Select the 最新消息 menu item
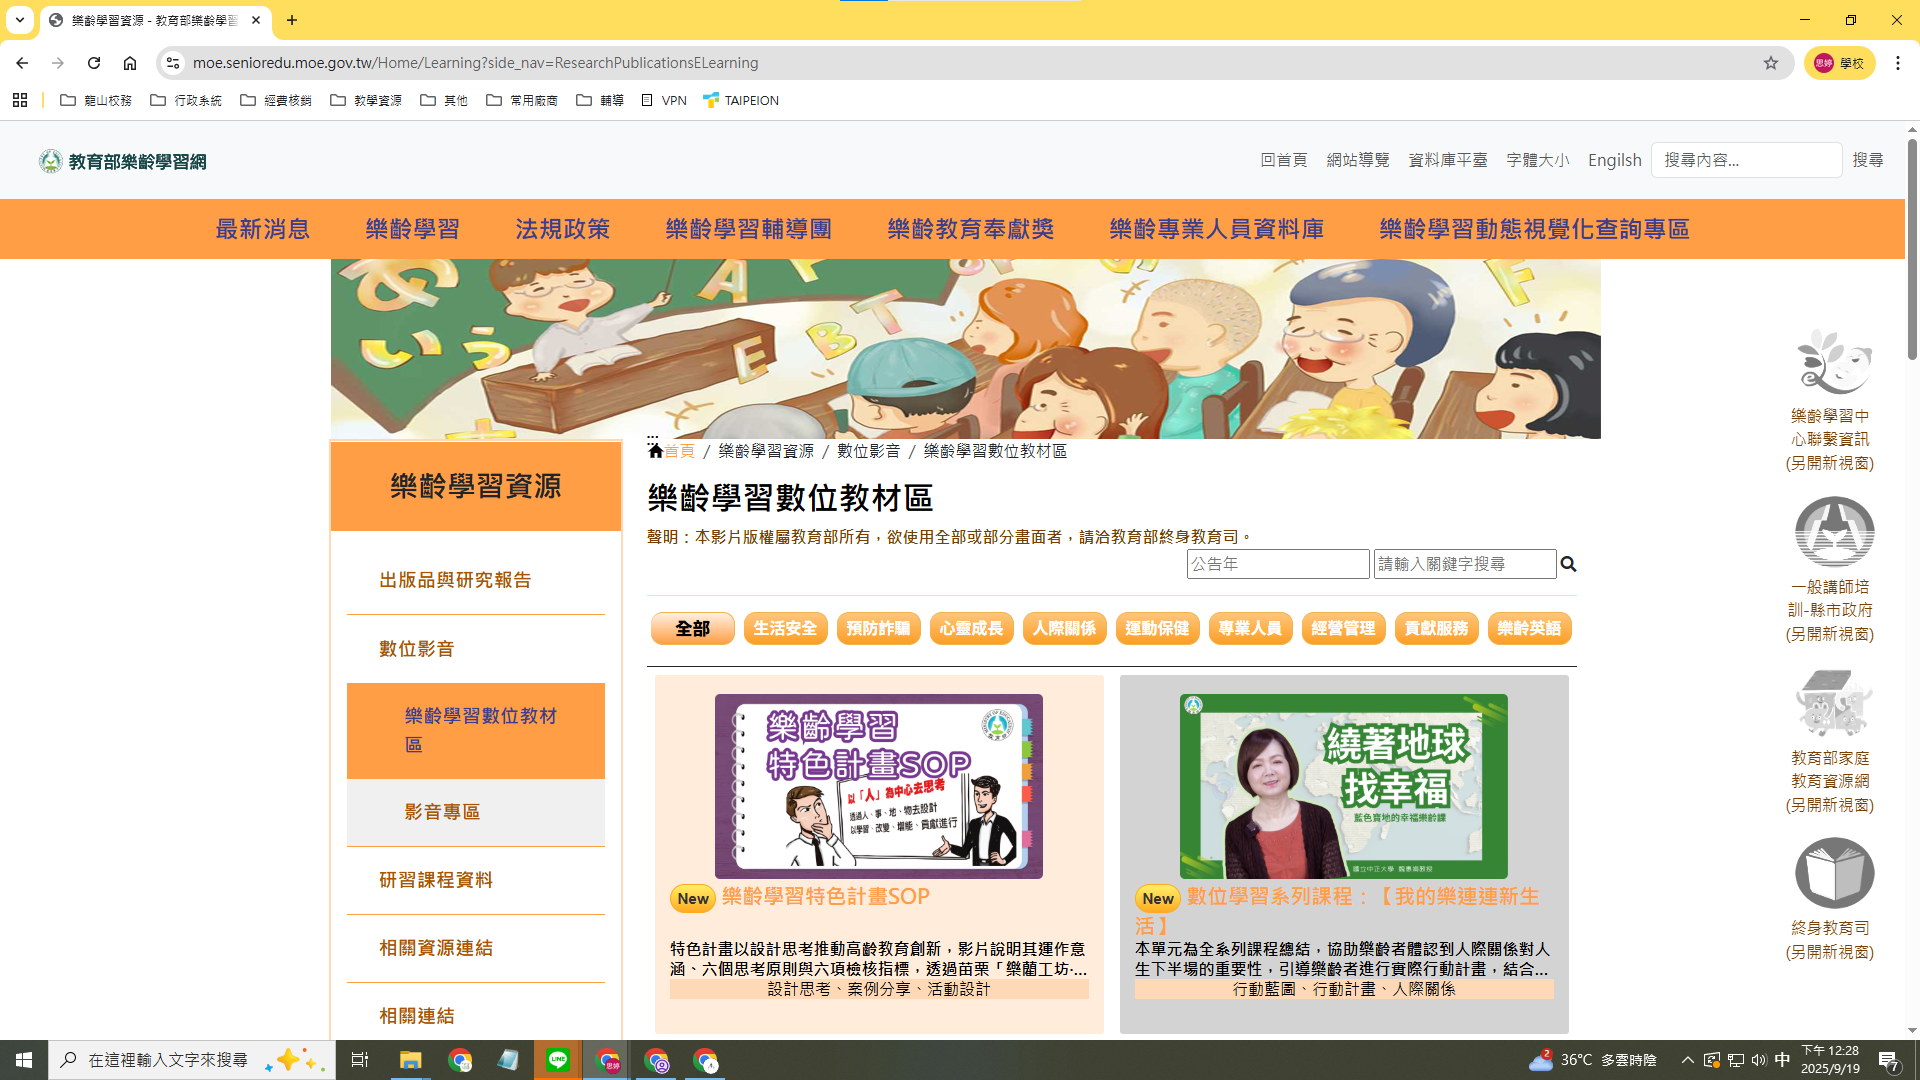Image resolution: width=1920 pixels, height=1080 pixels. (262, 228)
